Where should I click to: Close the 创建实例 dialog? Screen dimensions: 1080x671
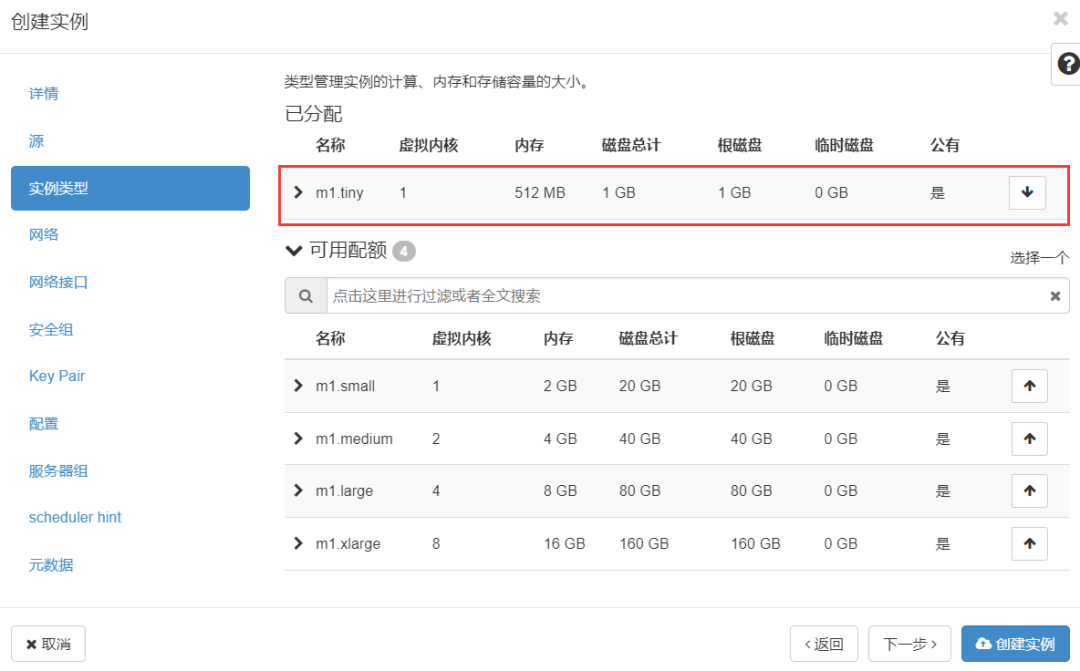pos(1060,19)
